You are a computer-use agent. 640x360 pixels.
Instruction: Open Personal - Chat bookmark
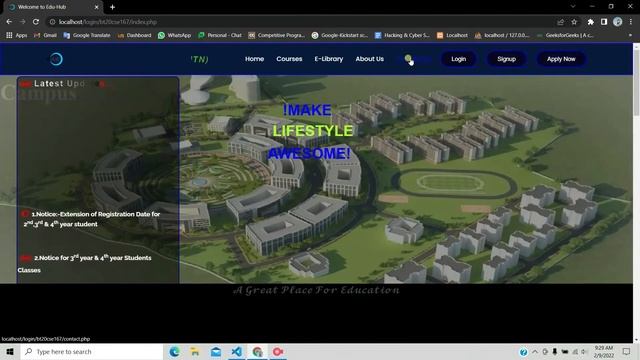tap(220, 36)
